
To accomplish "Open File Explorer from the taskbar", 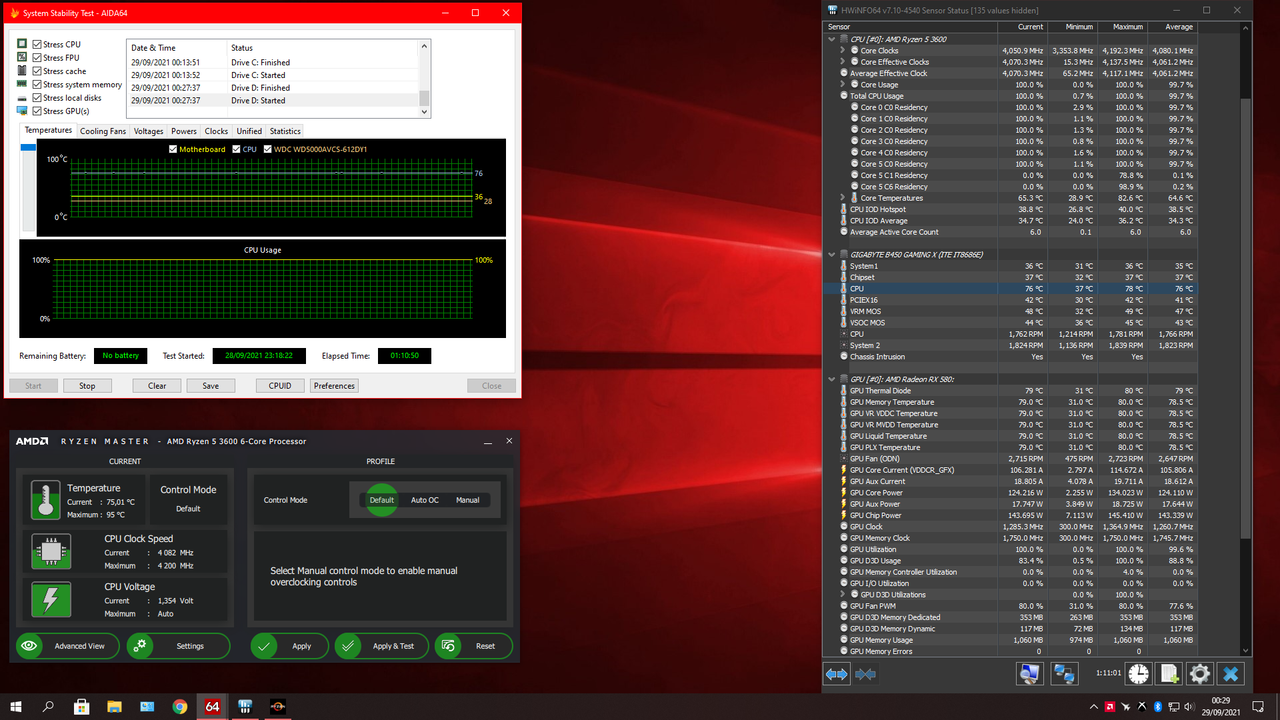I will [x=115, y=706].
